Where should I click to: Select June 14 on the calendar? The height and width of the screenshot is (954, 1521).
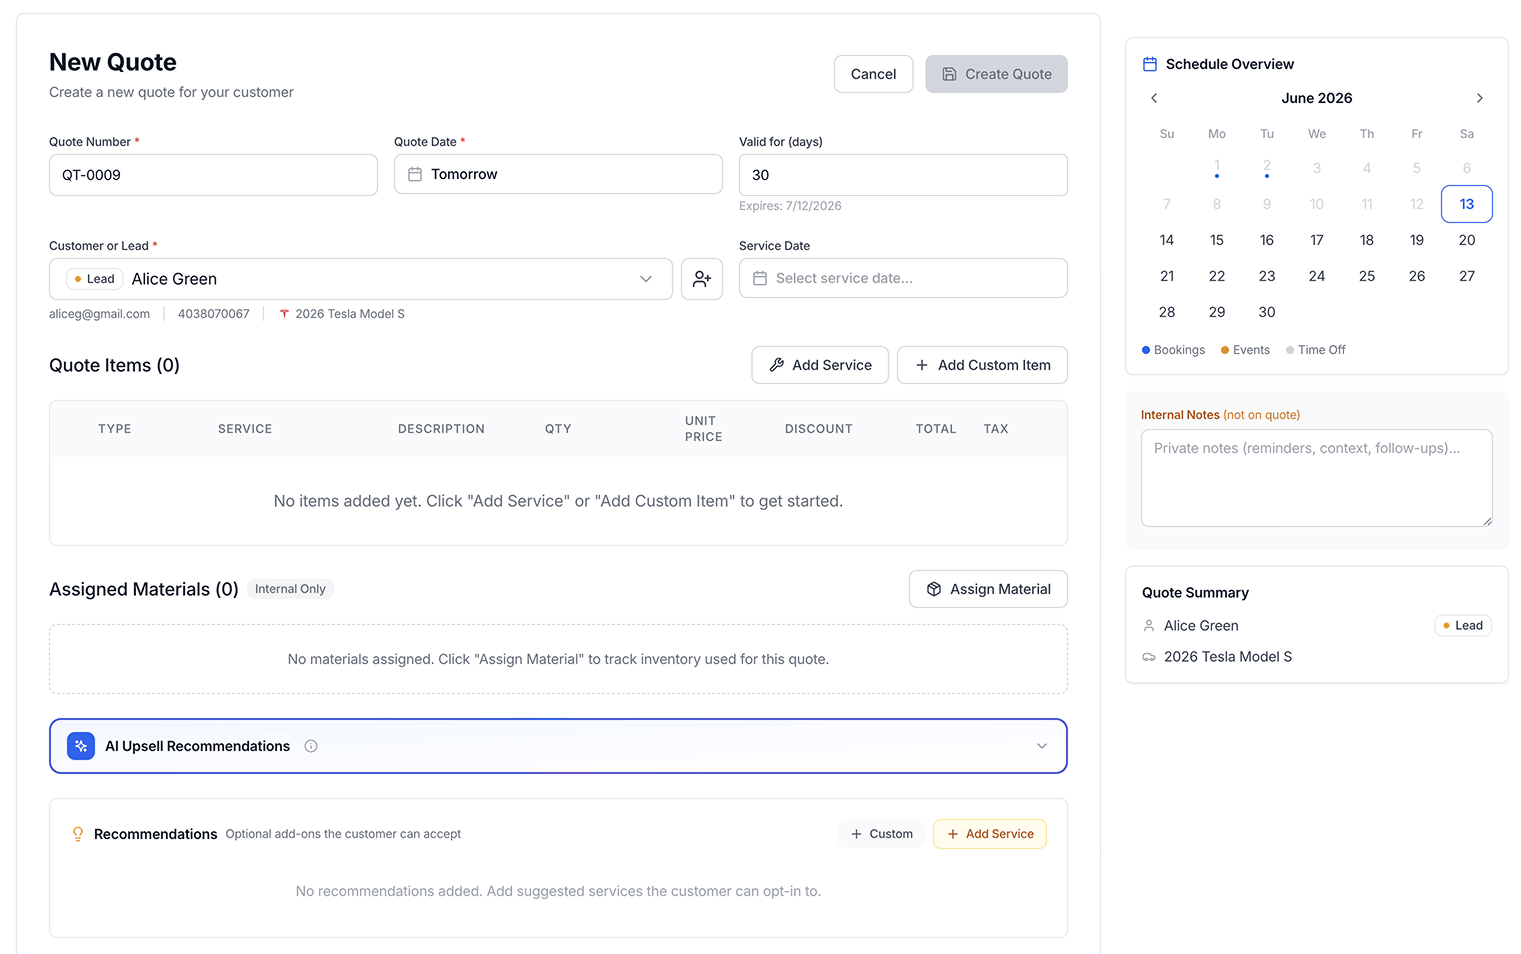point(1167,240)
